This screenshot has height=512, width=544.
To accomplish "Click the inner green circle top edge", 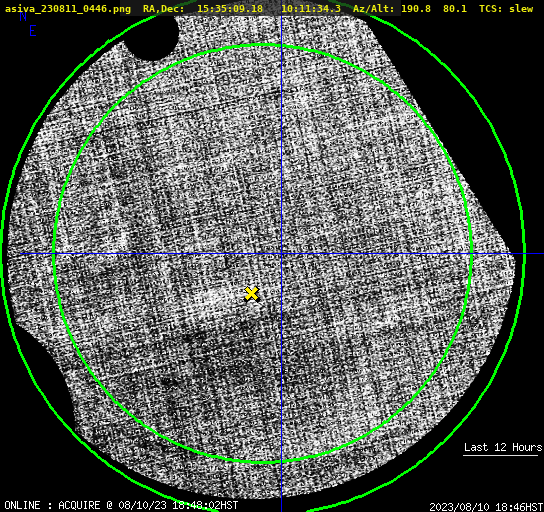I will (263, 45).
